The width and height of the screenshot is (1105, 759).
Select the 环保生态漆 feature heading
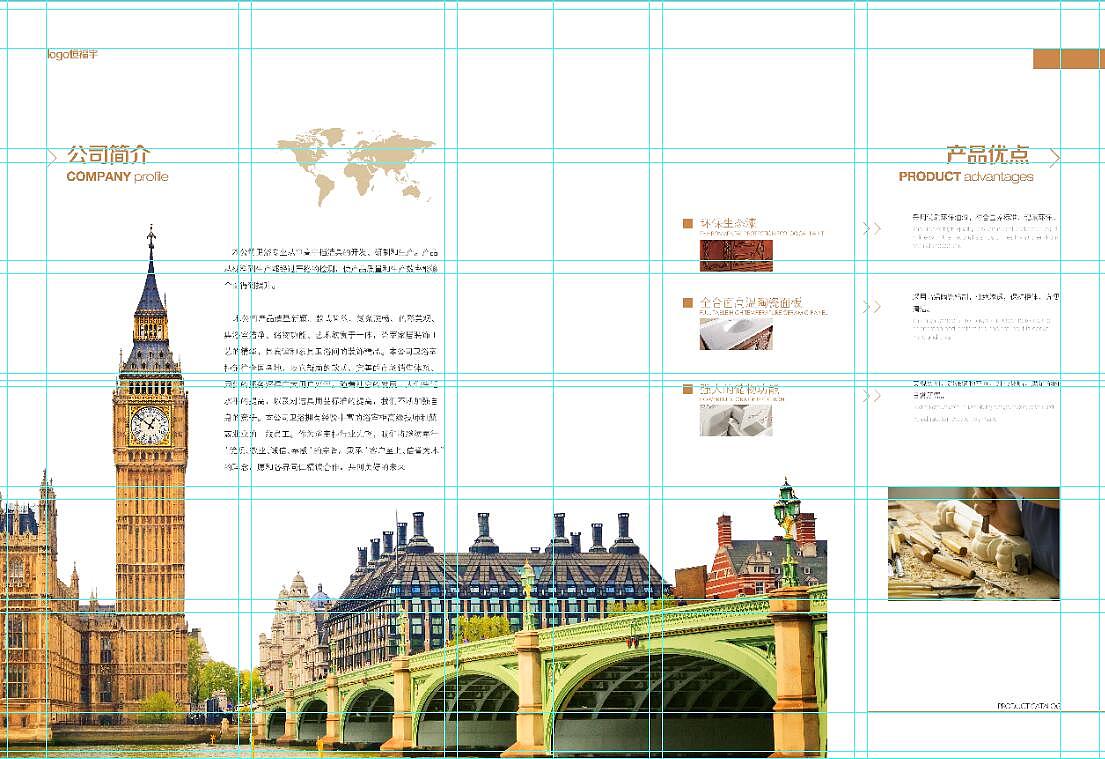coord(729,223)
